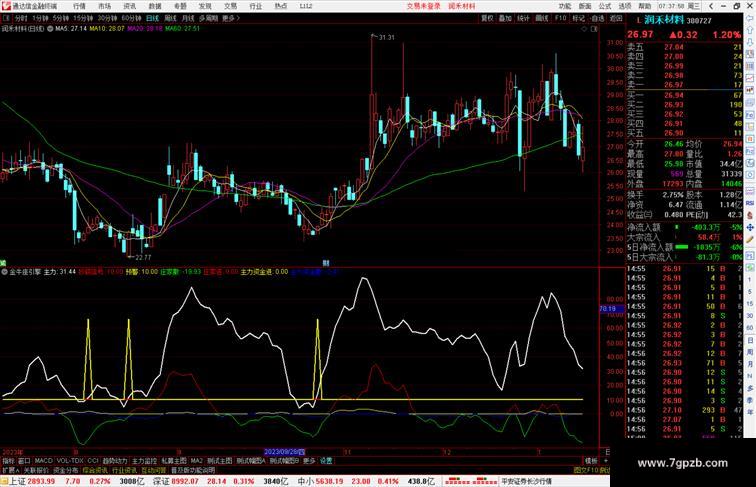
Task: Select the 趋势动力 indicator tab
Action: click(115, 461)
